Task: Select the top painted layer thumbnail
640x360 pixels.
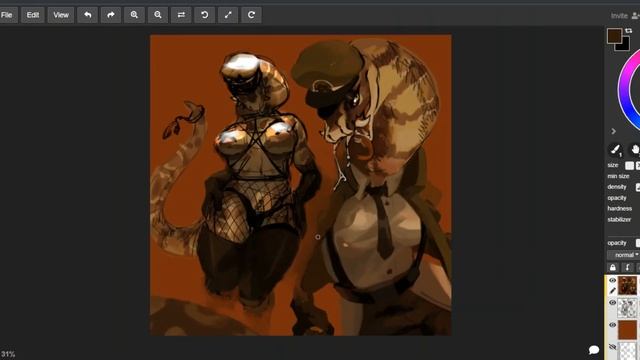Action: [627, 285]
